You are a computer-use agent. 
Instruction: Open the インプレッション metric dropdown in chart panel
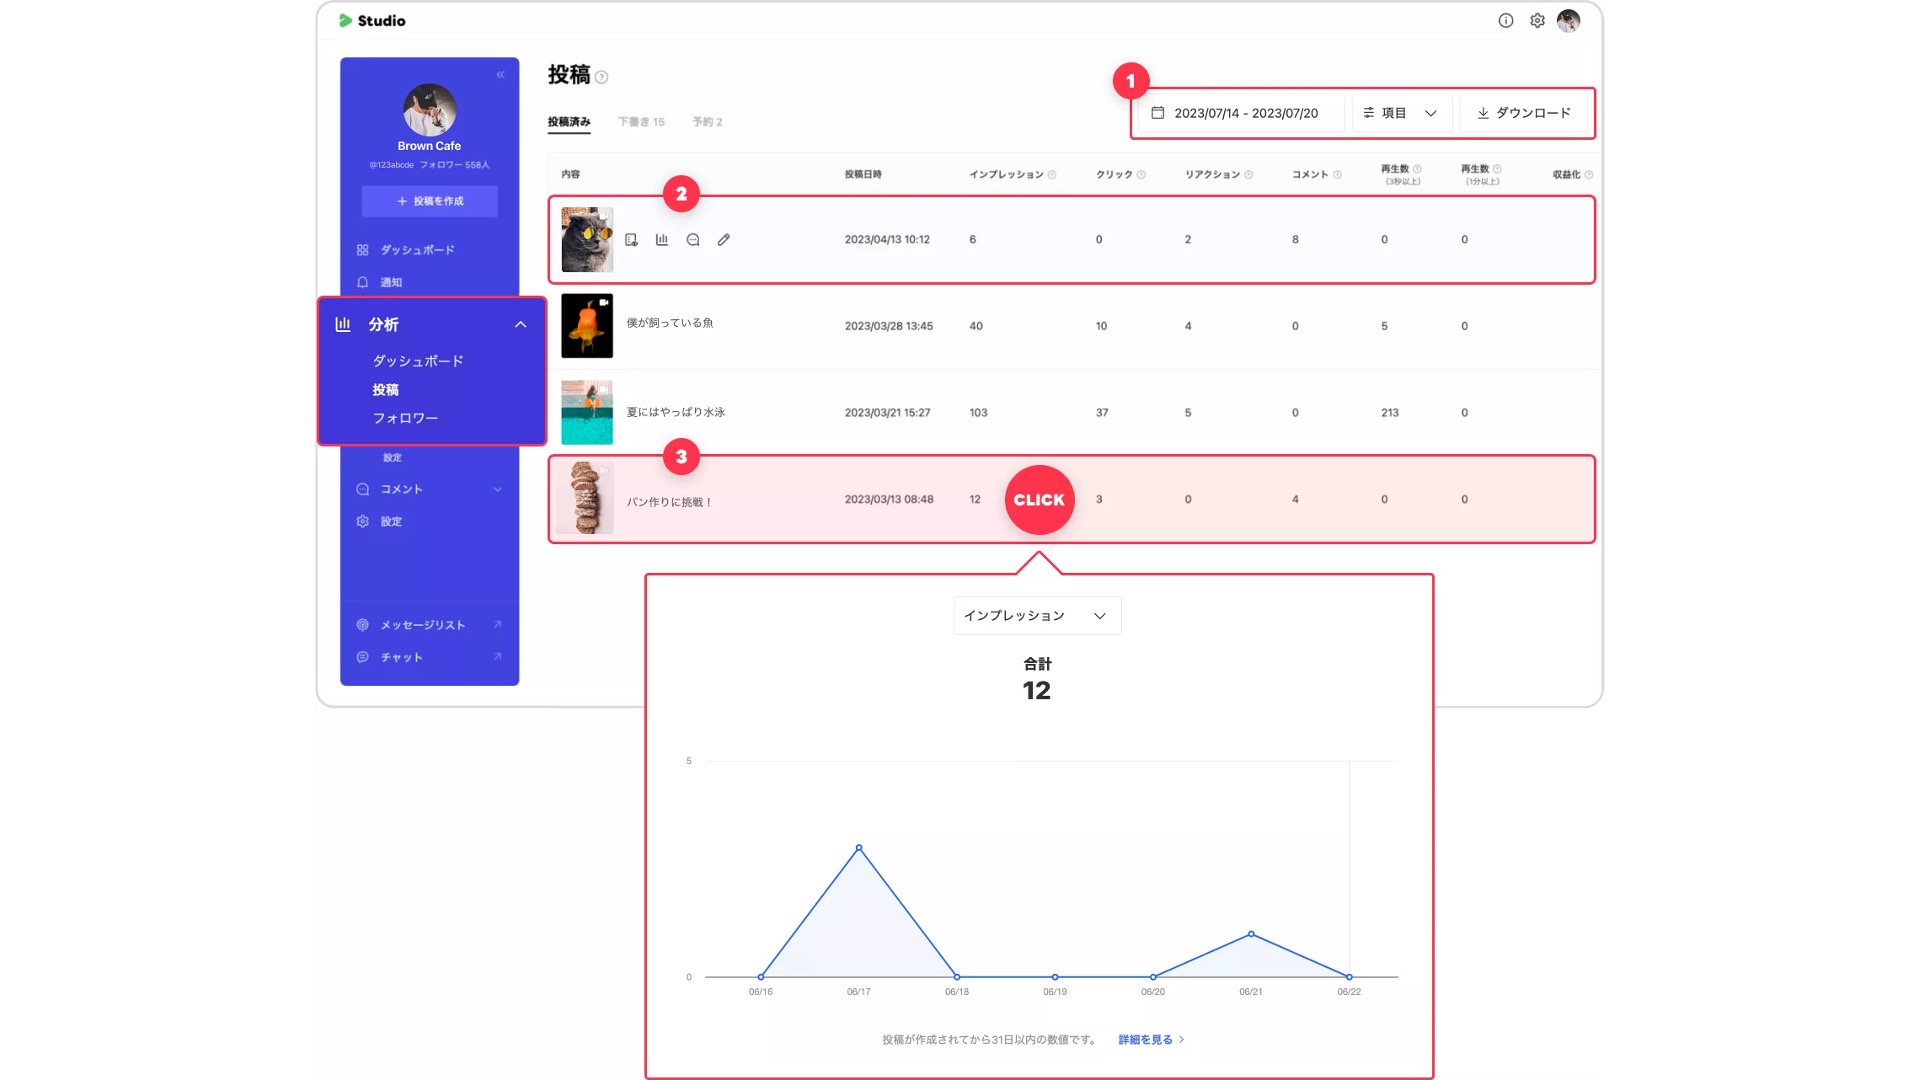click(1036, 616)
